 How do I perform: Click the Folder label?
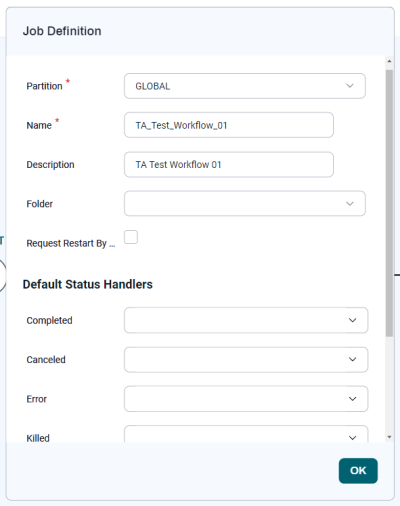click(x=40, y=204)
